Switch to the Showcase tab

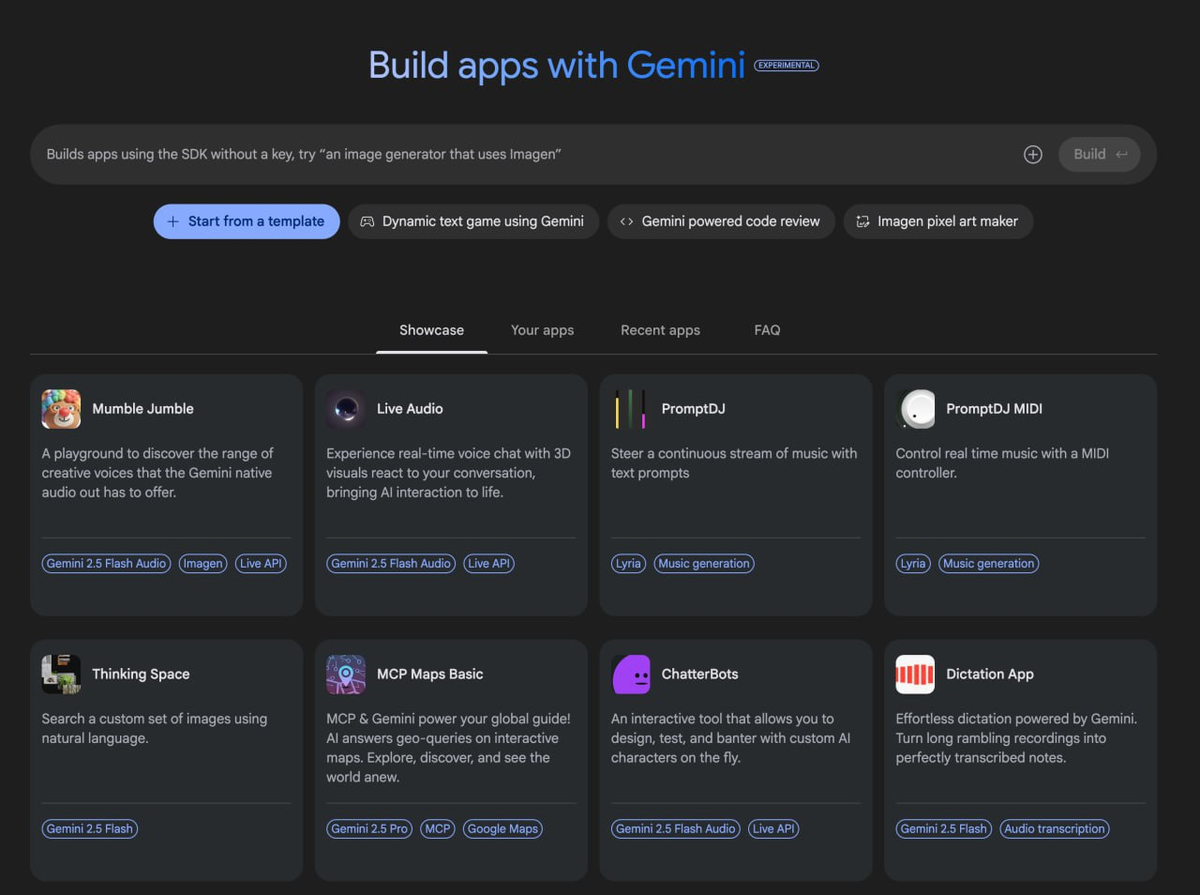tap(432, 330)
